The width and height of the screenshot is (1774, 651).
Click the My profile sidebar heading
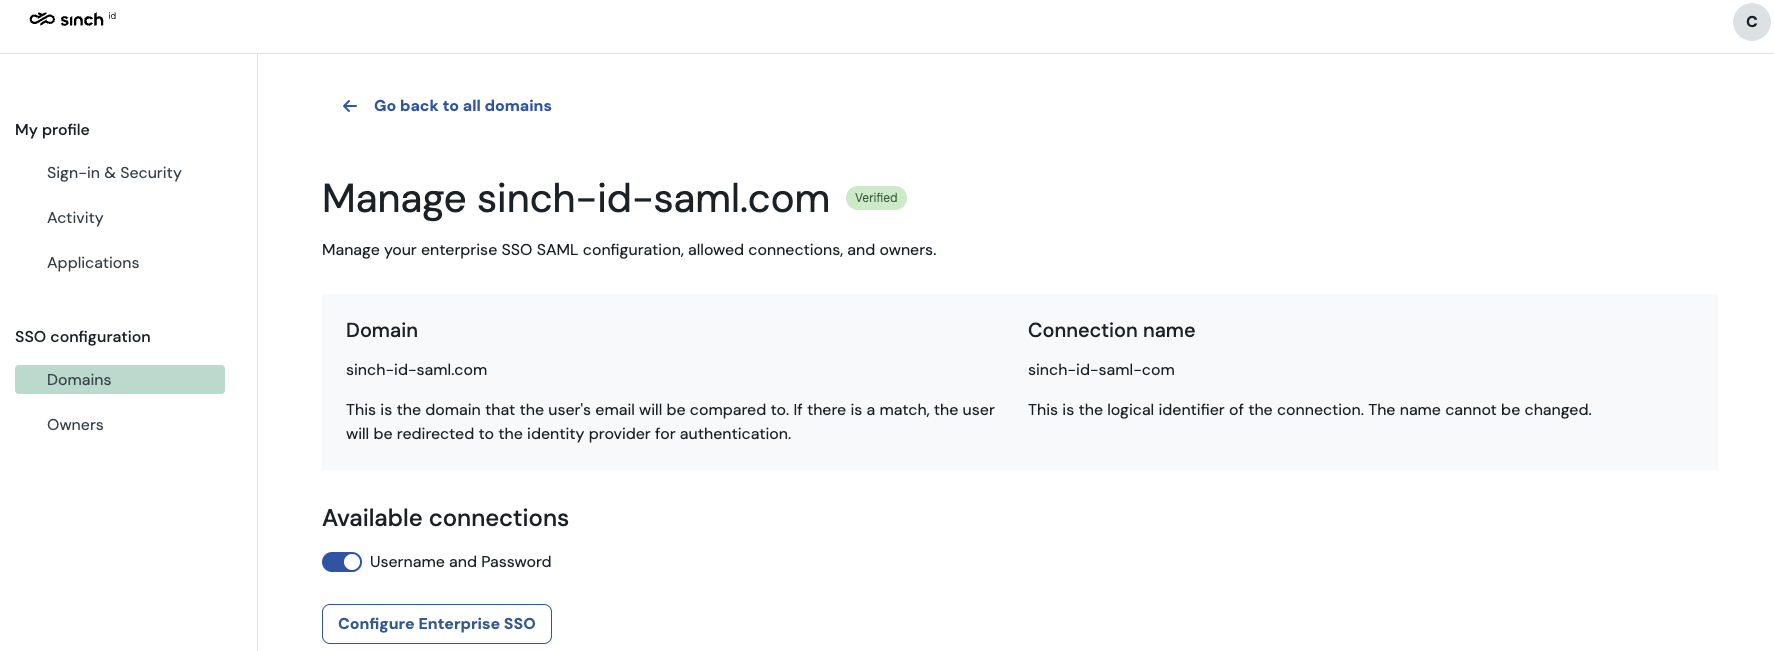[x=52, y=130]
